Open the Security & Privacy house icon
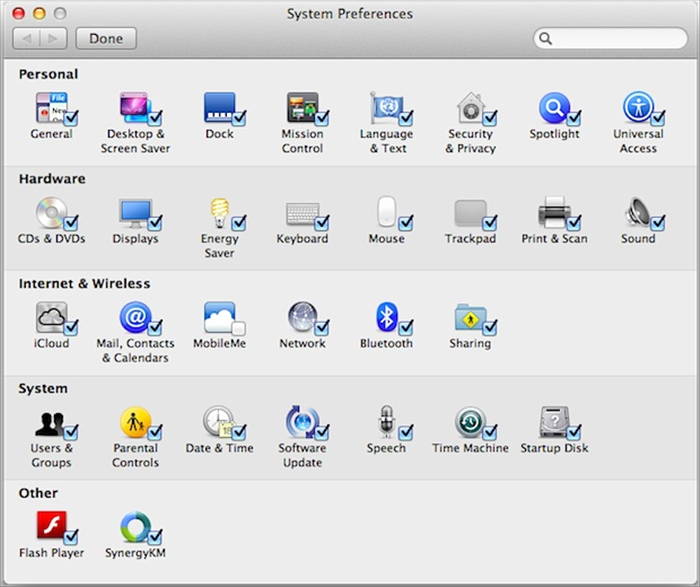The height and width of the screenshot is (587, 700). pos(471,108)
